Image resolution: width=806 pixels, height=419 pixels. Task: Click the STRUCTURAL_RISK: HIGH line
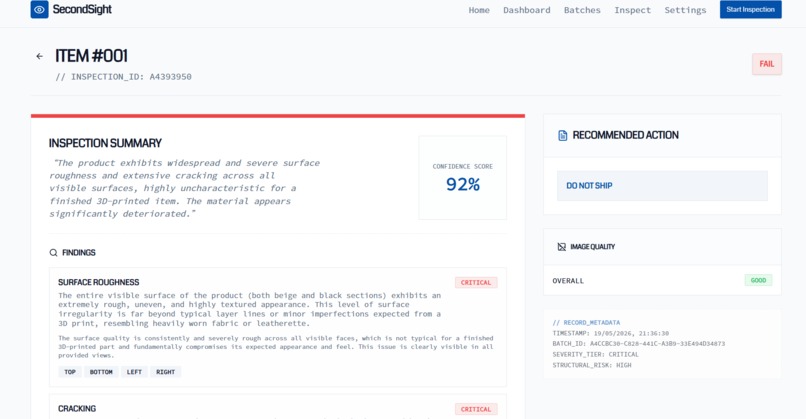point(592,365)
